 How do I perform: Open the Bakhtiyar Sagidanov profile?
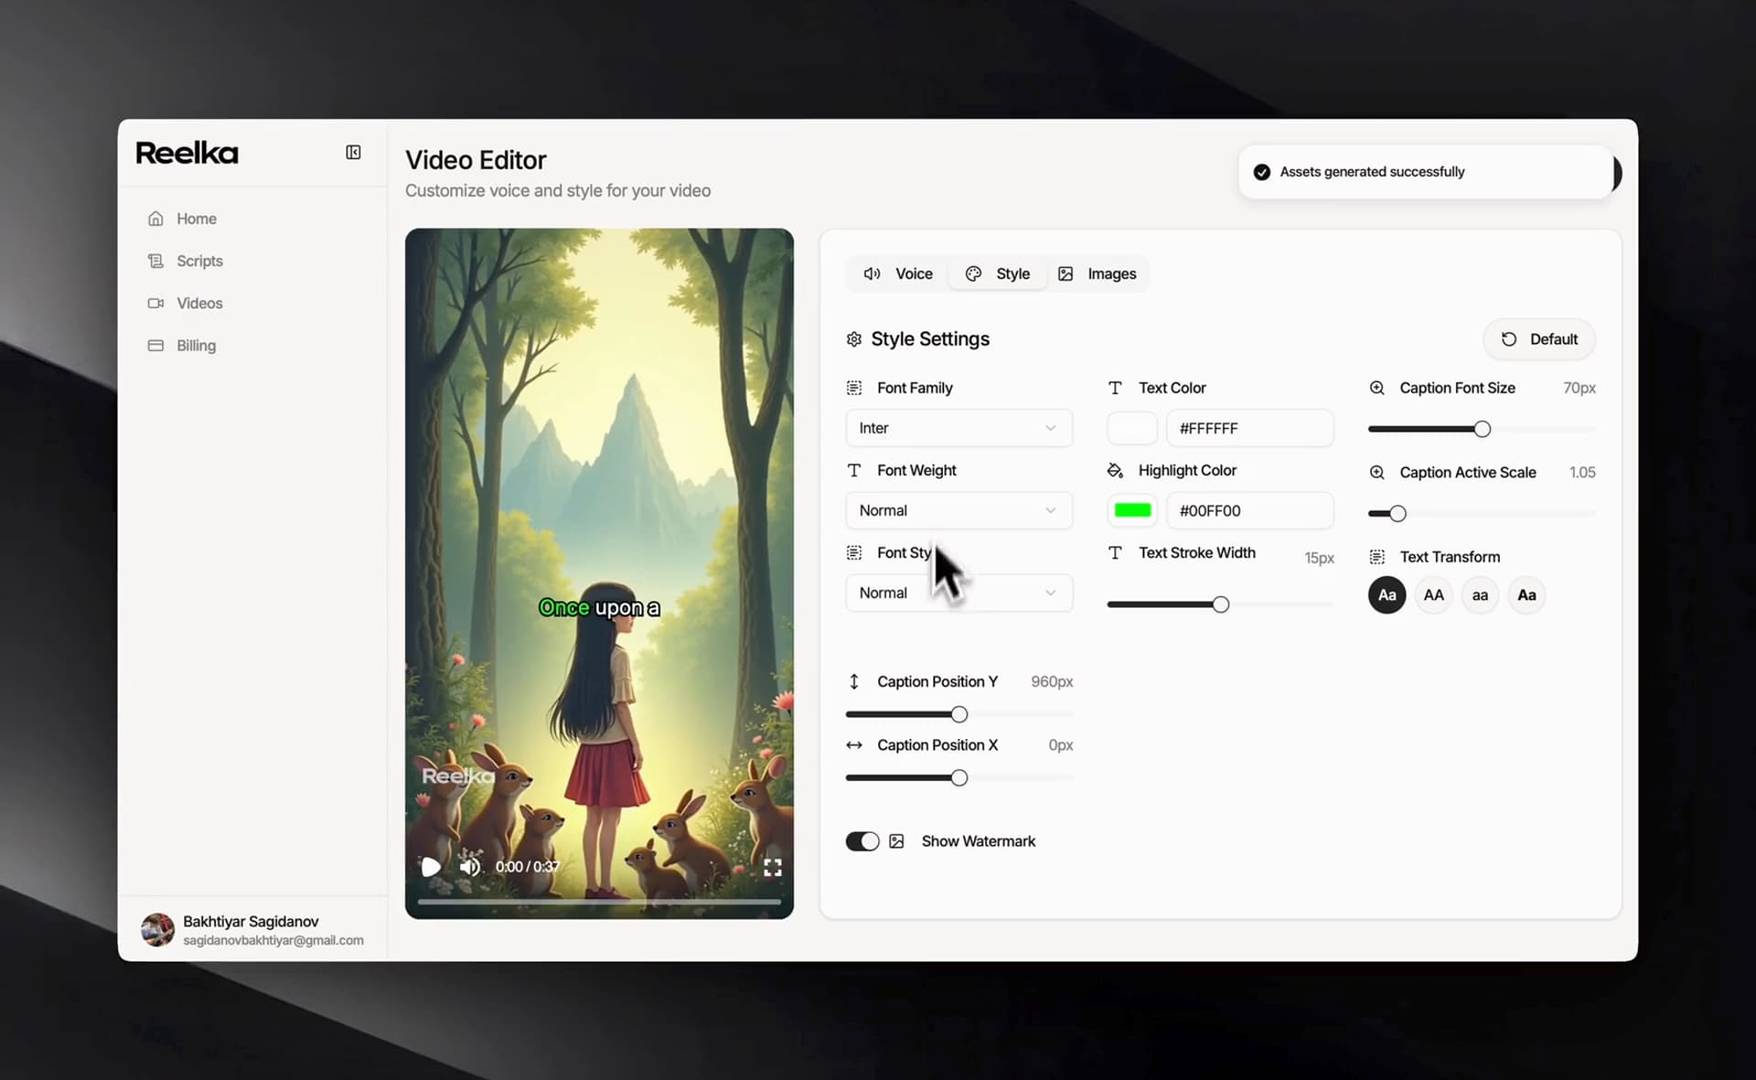click(253, 930)
